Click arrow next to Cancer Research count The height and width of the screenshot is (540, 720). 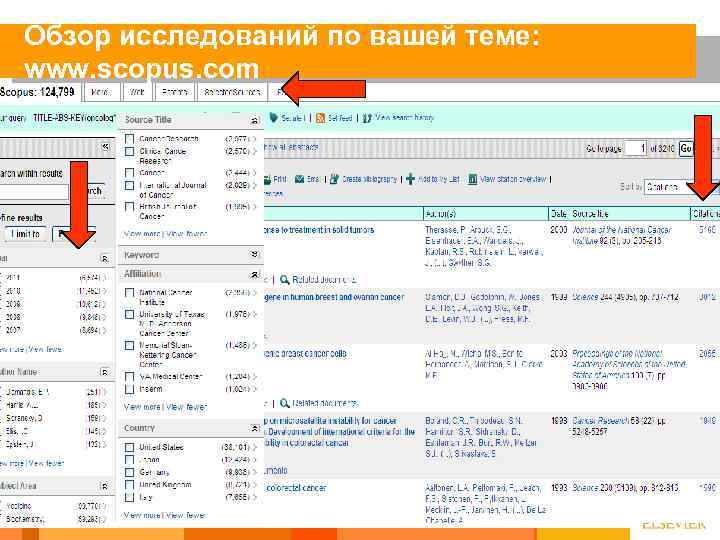[x=254, y=139]
